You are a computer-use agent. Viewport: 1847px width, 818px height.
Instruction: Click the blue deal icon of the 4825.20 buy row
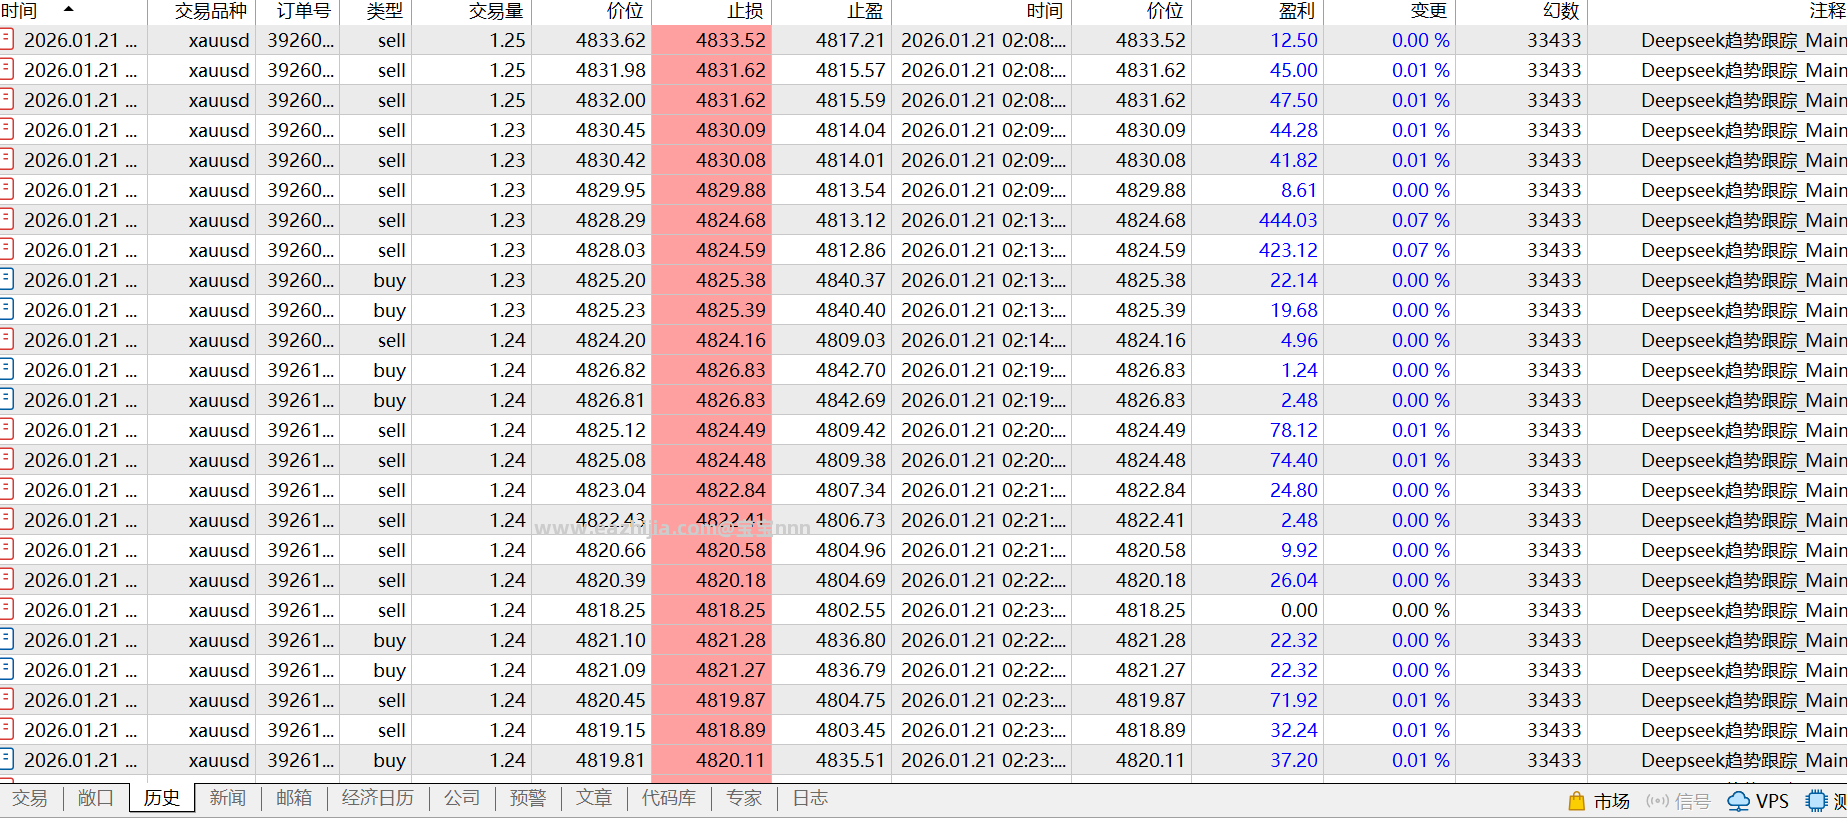(x=6, y=280)
